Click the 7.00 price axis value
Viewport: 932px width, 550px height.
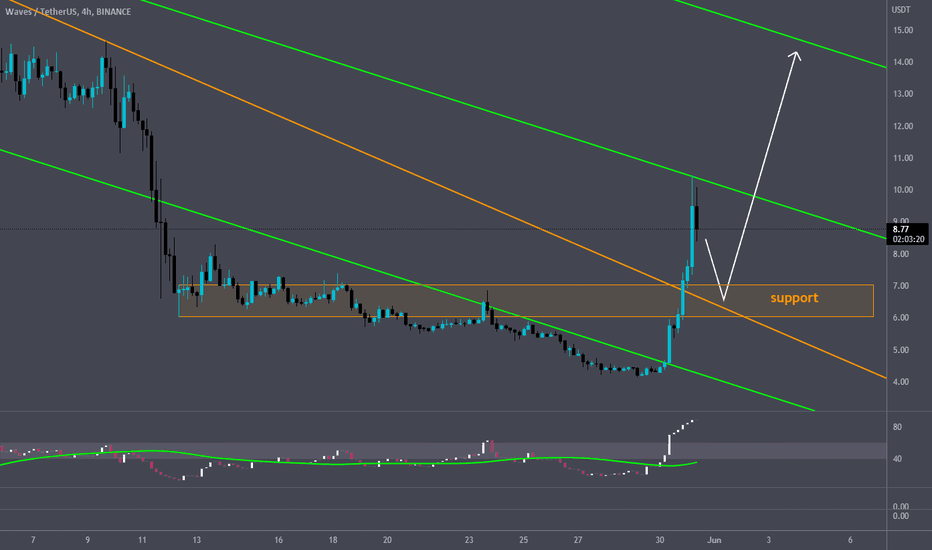click(901, 286)
